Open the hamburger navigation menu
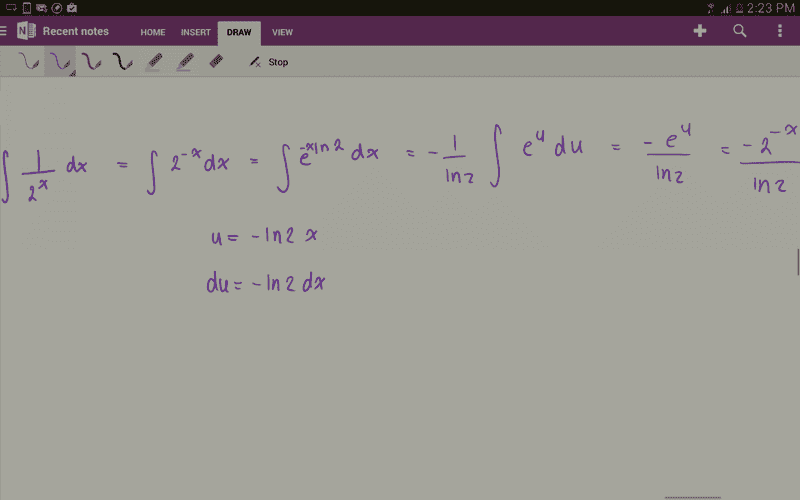Screen dimensions: 800x500 click(x=4, y=31)
